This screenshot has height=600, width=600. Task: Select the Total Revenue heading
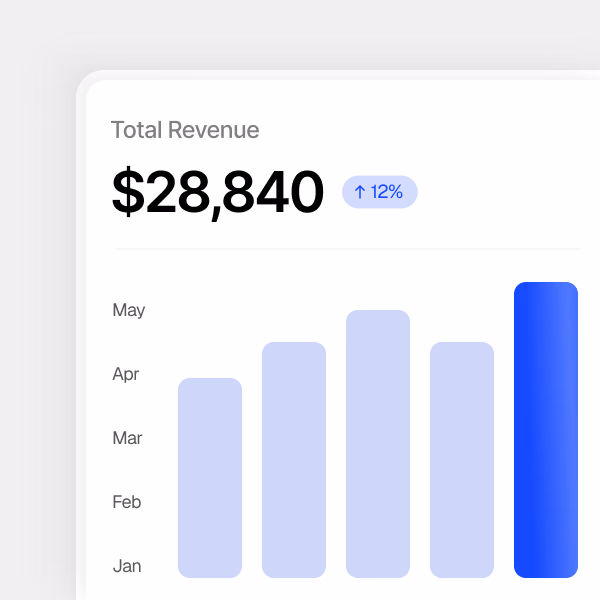pyautogui.click(x=185, y=130)
